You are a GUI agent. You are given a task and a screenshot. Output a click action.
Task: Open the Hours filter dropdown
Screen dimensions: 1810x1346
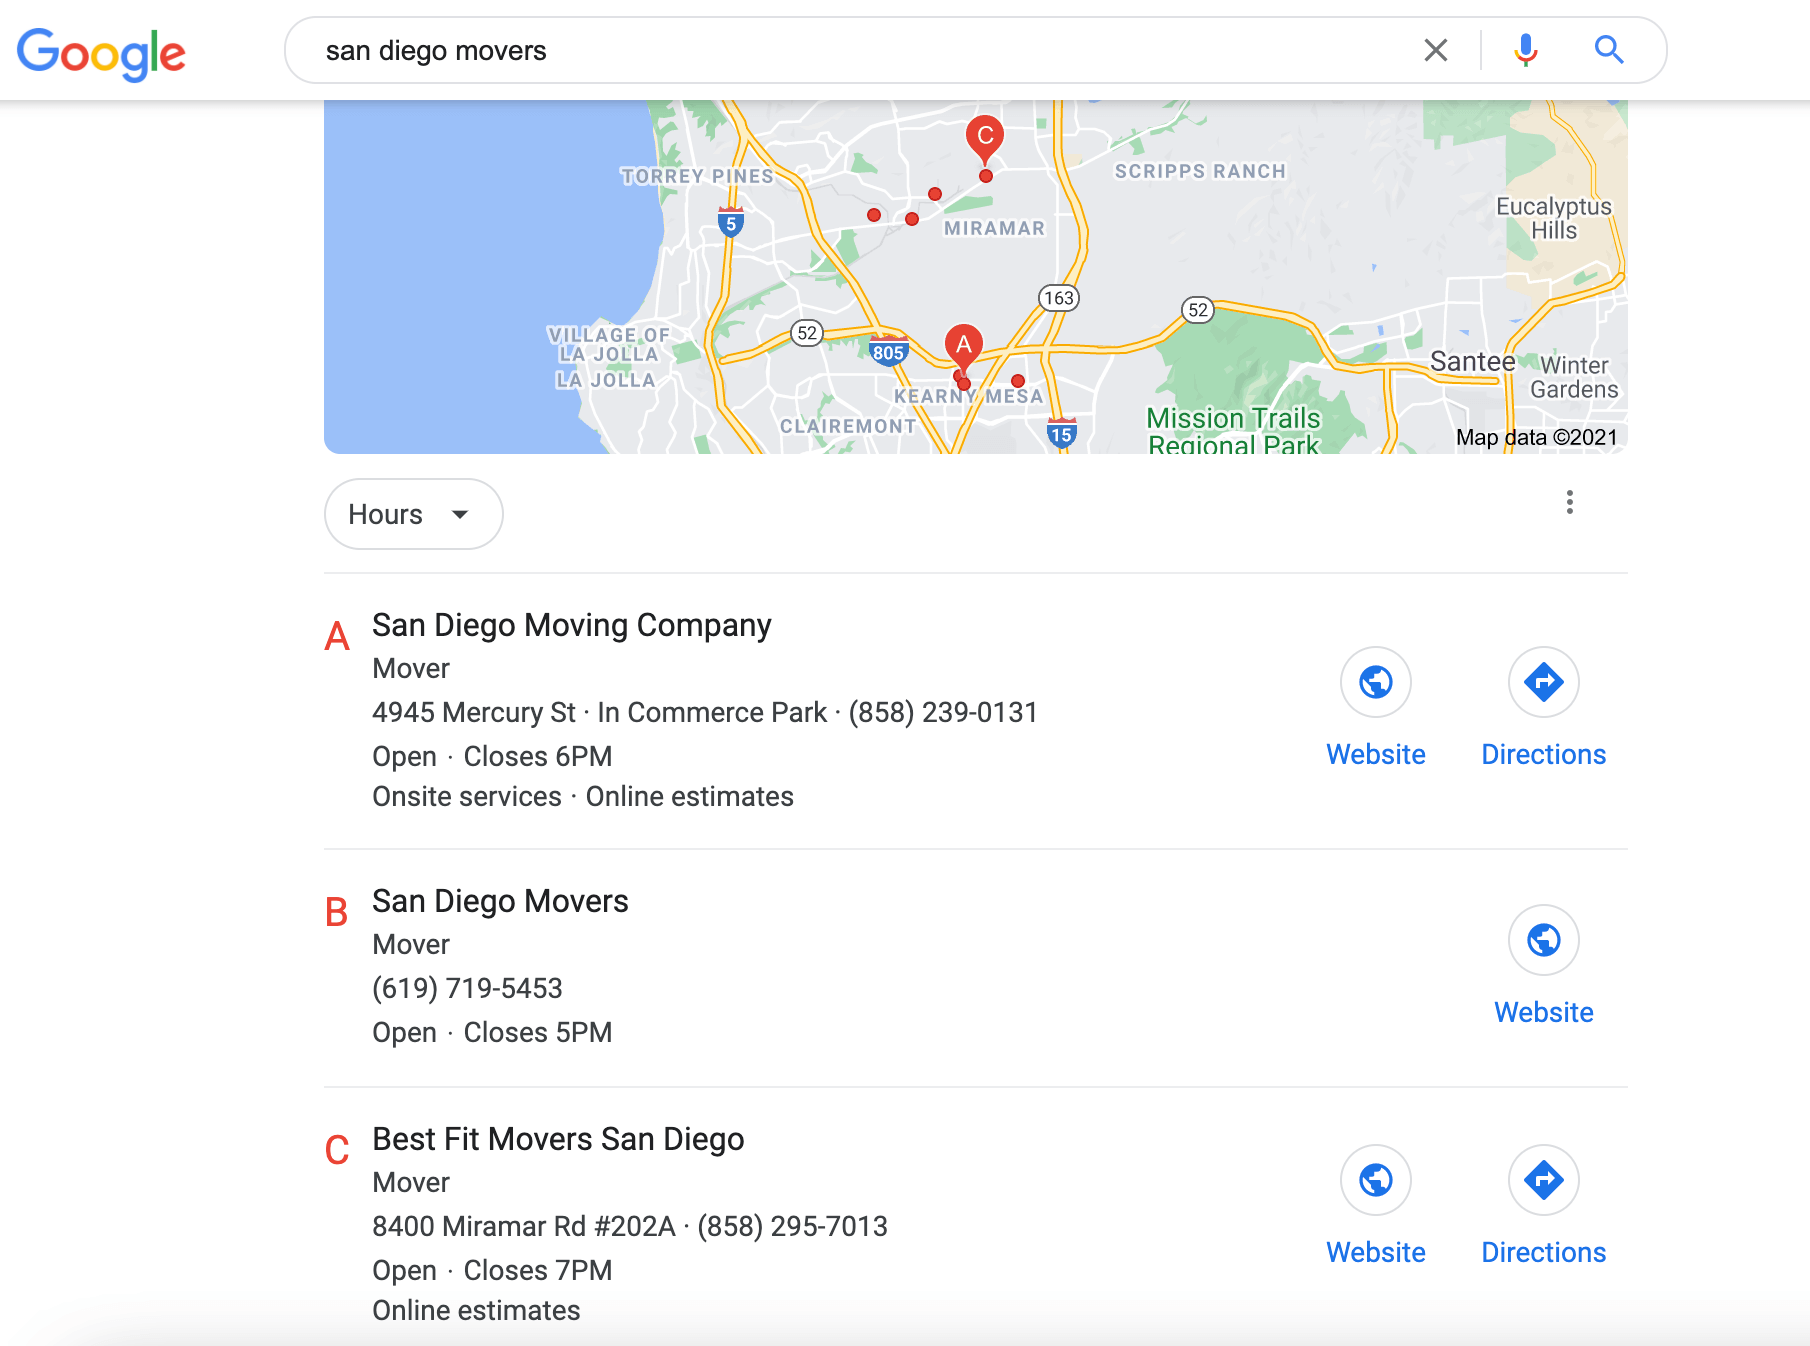[x=413, y=514]
